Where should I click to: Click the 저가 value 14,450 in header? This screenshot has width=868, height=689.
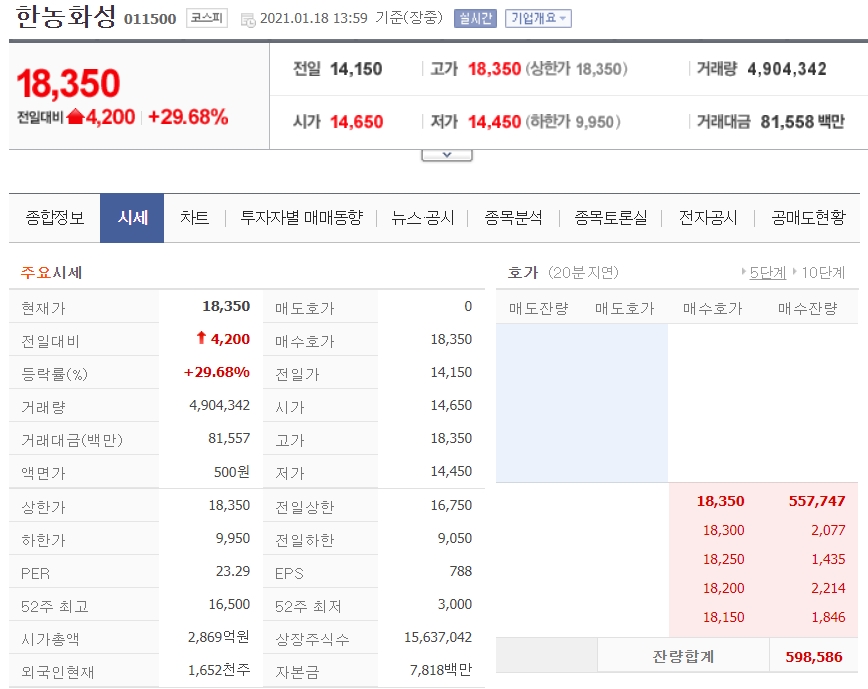(494, 122)
